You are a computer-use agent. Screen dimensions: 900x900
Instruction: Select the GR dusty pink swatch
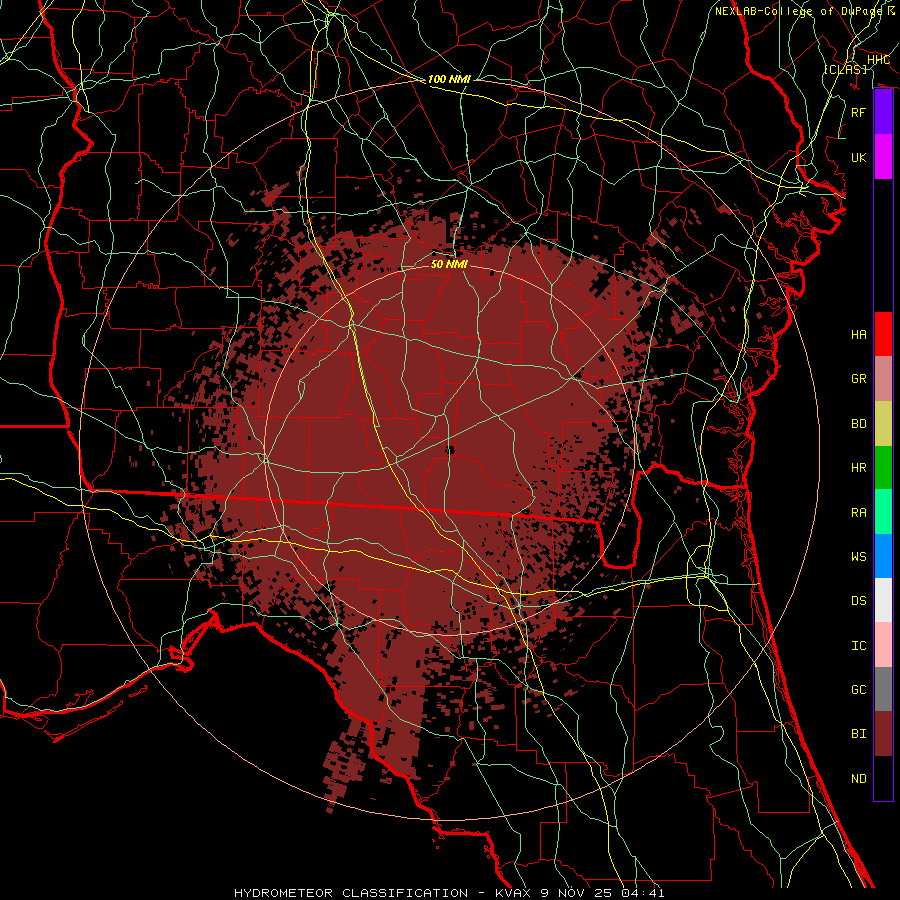click(883, 379)
